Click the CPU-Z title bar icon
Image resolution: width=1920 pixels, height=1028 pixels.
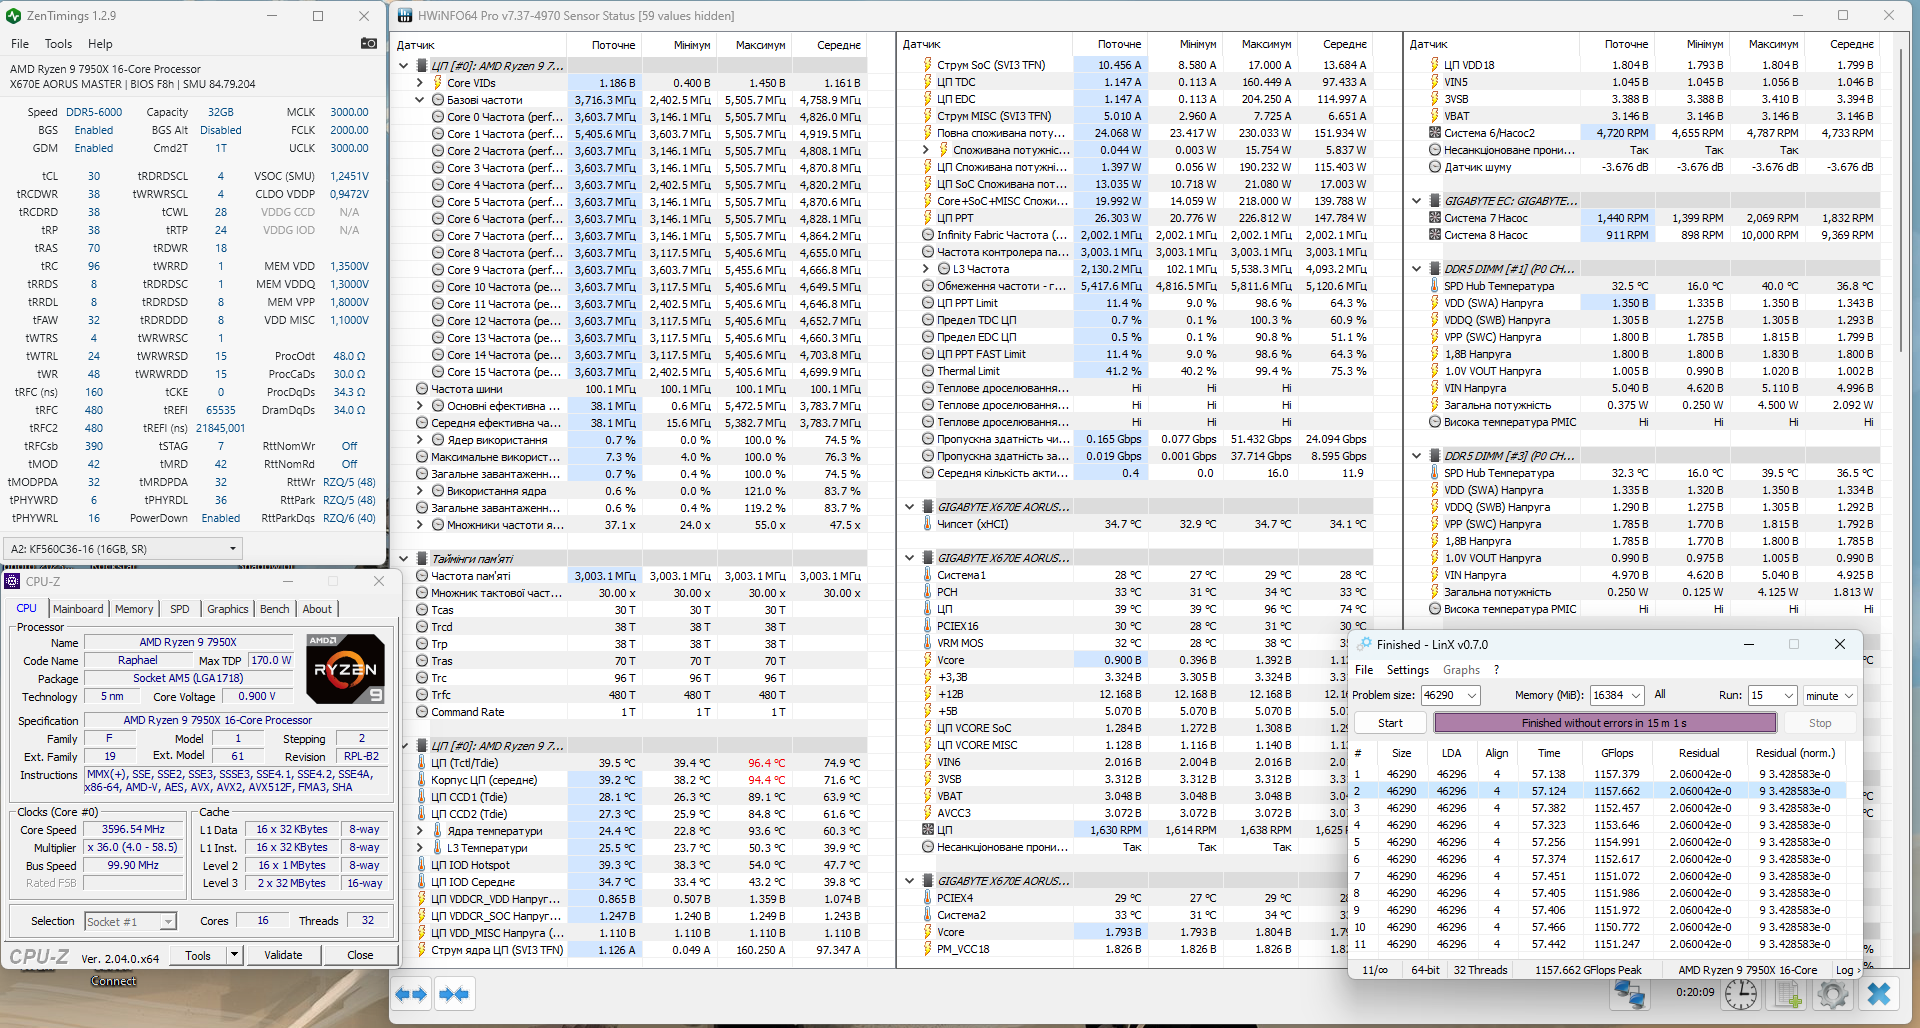coord(13,581)
